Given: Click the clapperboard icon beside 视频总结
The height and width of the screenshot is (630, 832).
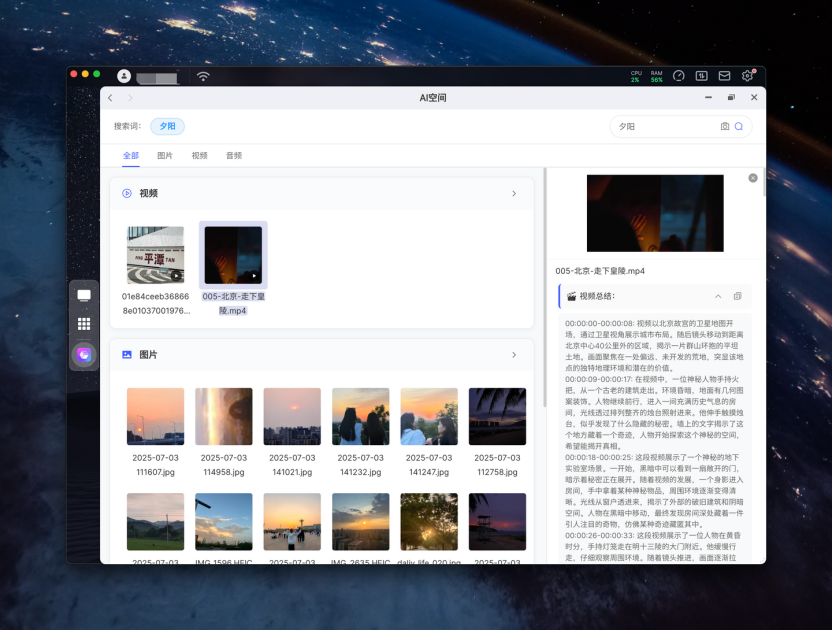Looking at the screenshot, I should 571,296.
